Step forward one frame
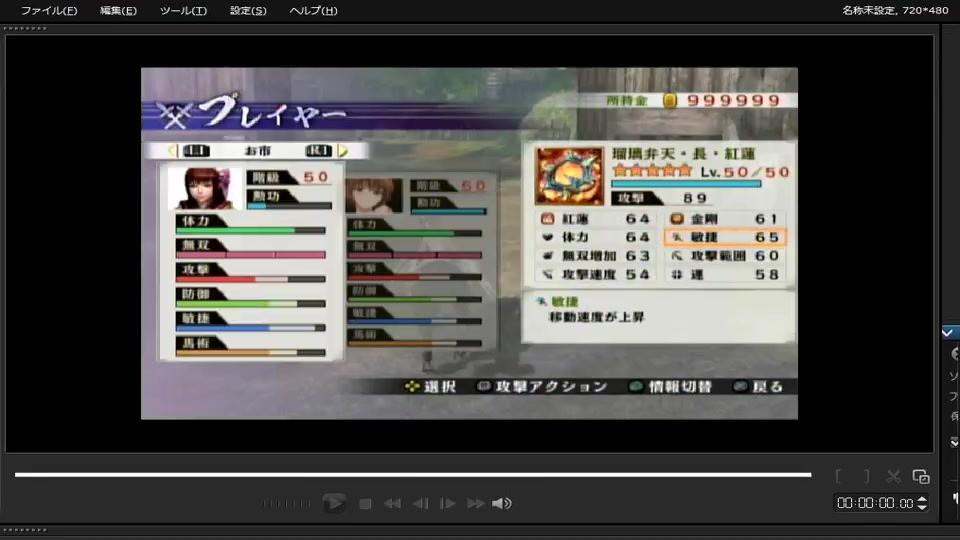Viewport: 960px width, 540px height. (448, 504)
